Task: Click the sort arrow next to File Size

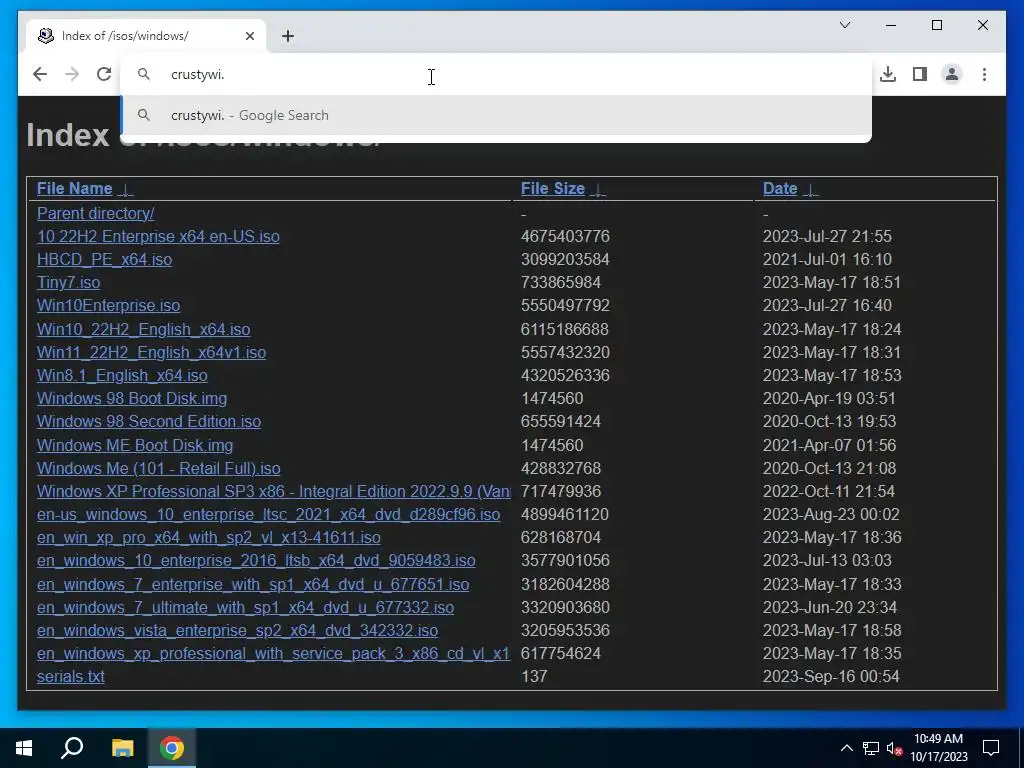Action: point(597,189)
